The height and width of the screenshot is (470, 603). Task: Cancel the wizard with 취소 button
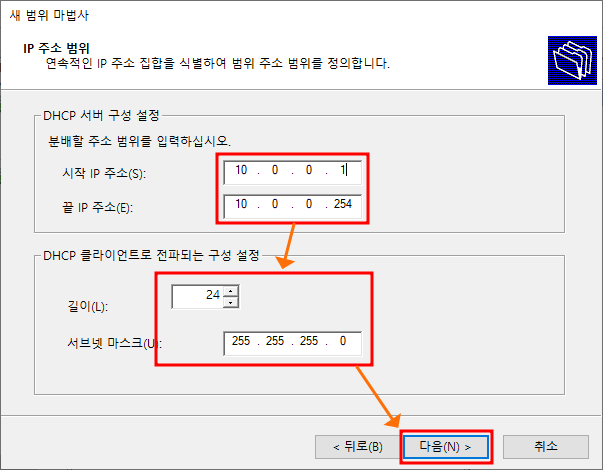click(546, 447)
